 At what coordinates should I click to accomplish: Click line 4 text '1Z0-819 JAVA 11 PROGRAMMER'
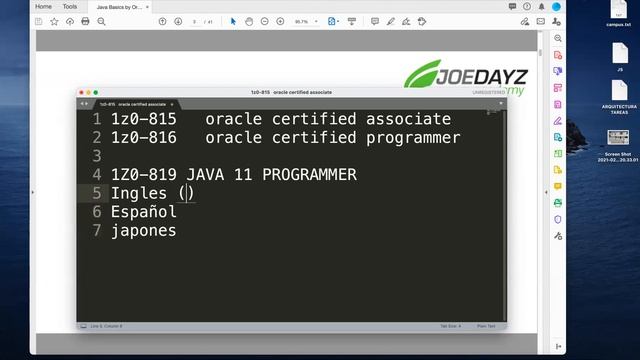(x=234, y=175)
